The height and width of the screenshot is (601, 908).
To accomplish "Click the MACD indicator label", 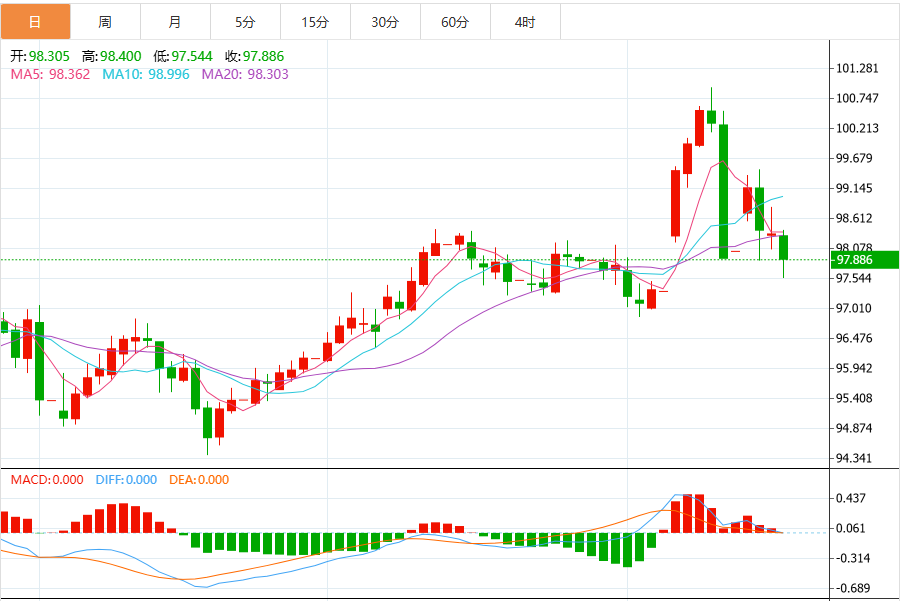I will [47, 480].
